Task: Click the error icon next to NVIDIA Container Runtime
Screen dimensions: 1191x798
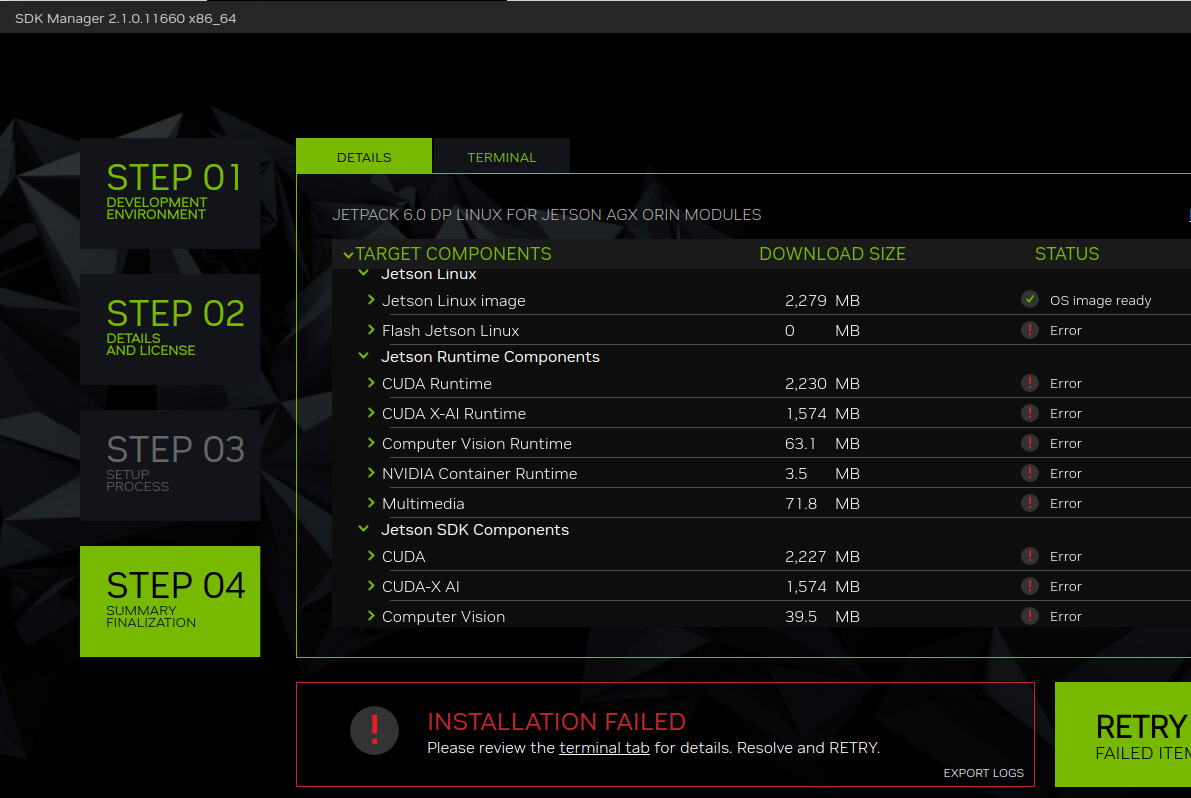Action: point(1030,473)
